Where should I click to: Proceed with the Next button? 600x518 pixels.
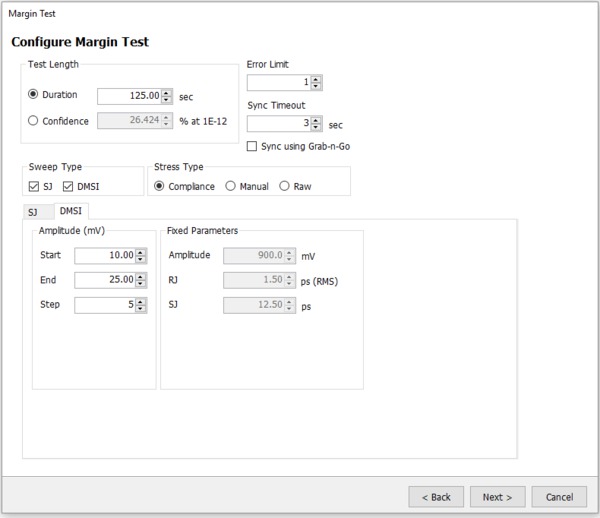coord(497,497)
